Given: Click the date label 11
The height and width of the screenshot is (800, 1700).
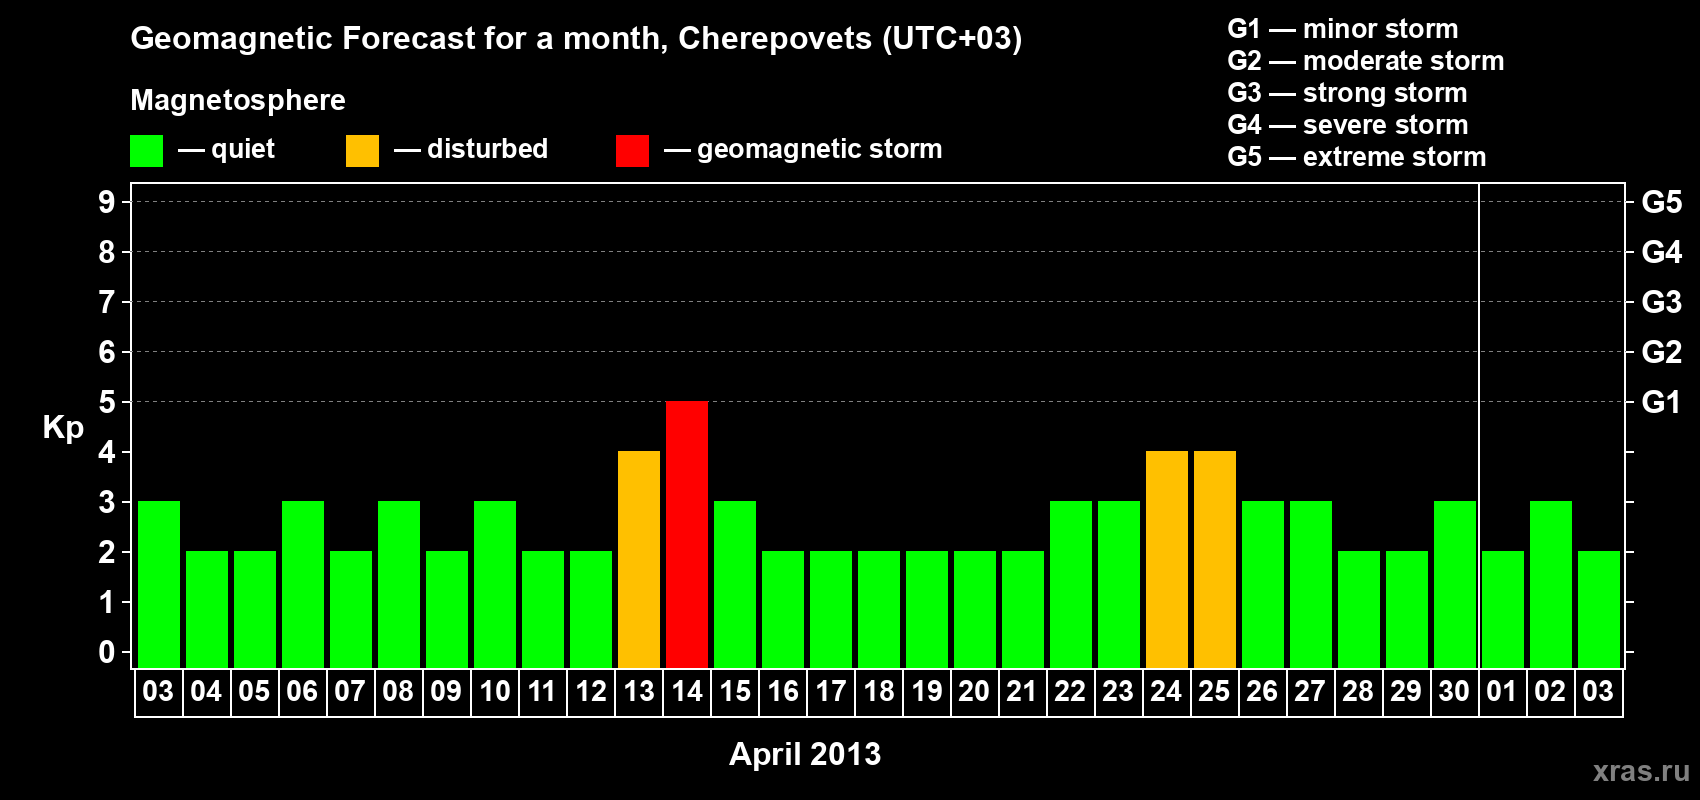Looking at the screenshot, I should click(542, 691).
